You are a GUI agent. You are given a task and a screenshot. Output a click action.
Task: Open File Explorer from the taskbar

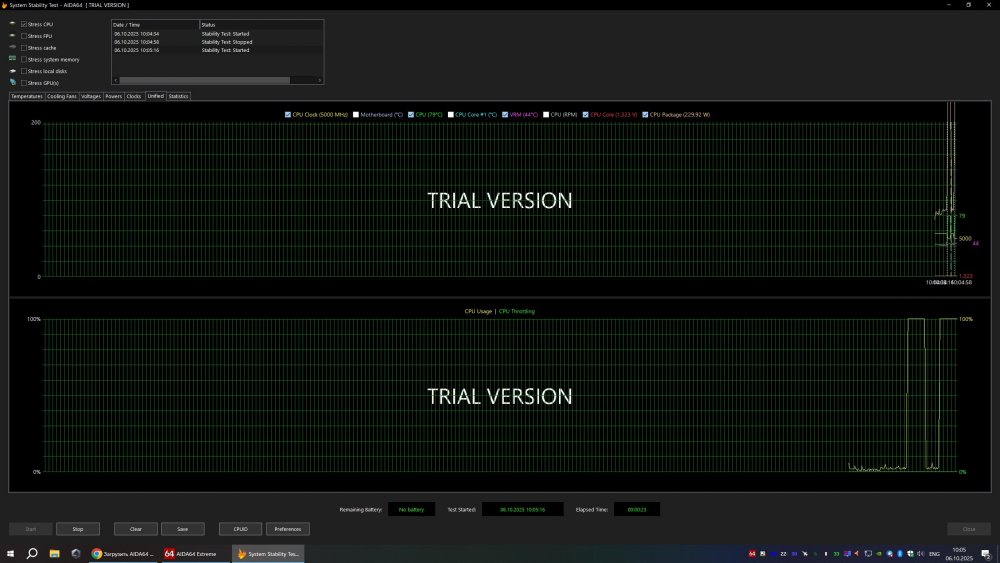[x=54, y=553]
